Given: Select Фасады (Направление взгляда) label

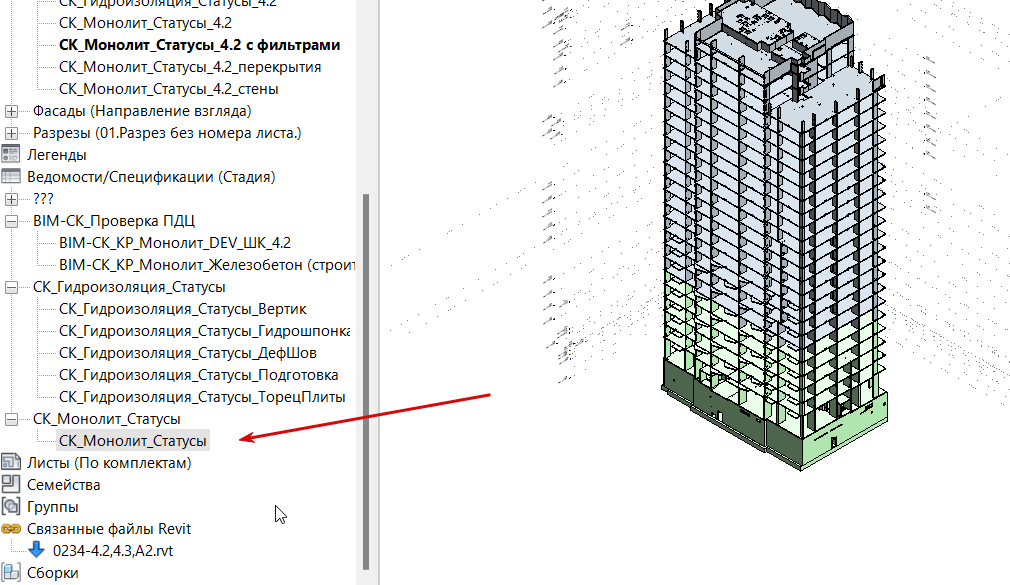Looking at the screenshot, I should click(142, 111).
